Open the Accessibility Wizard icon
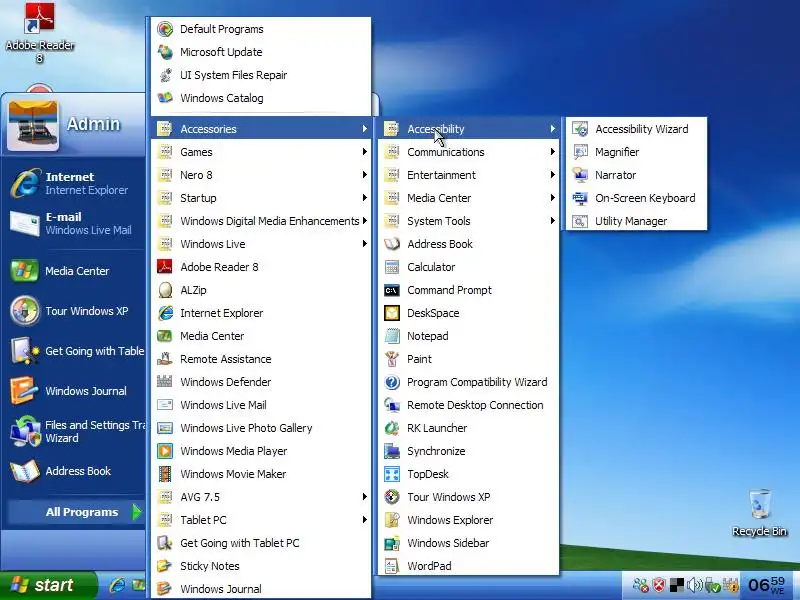This screenshot has height=600, width=800. [x=580, y=129]
